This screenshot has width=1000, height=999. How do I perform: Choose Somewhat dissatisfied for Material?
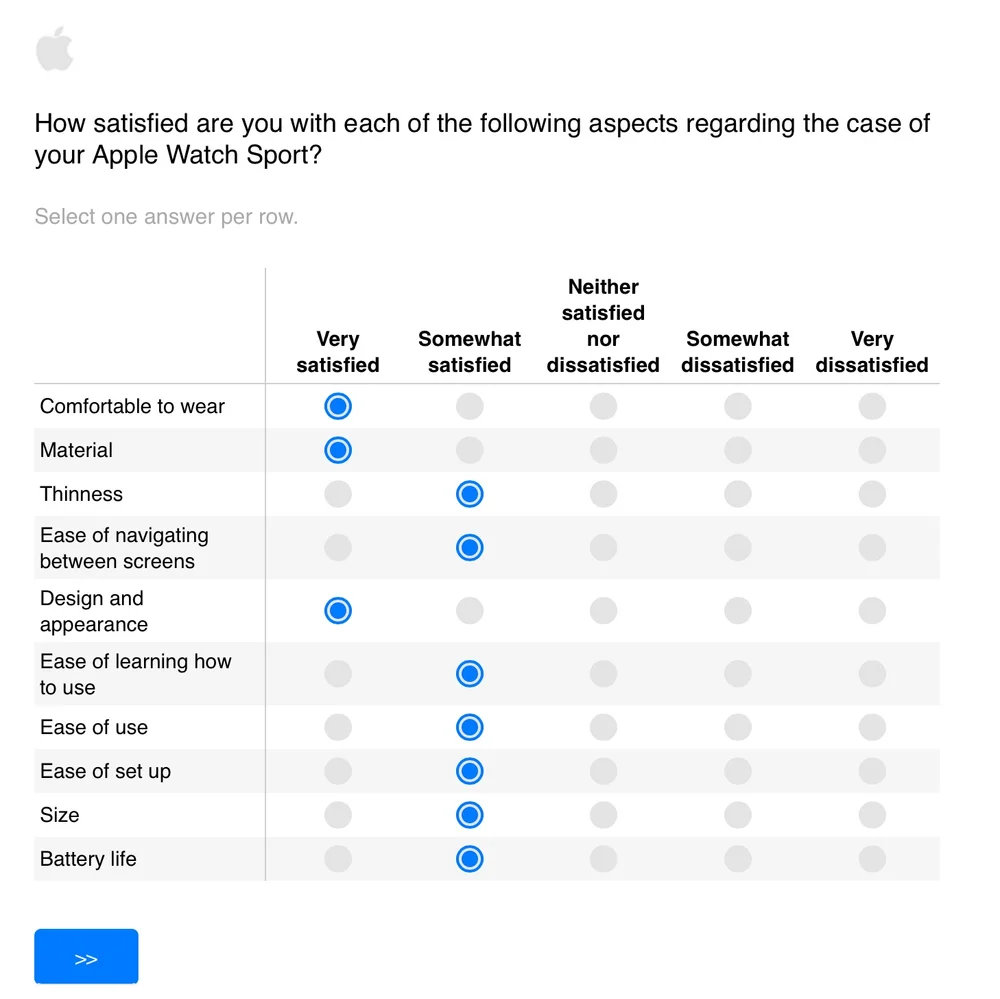(x=738, y=450)
